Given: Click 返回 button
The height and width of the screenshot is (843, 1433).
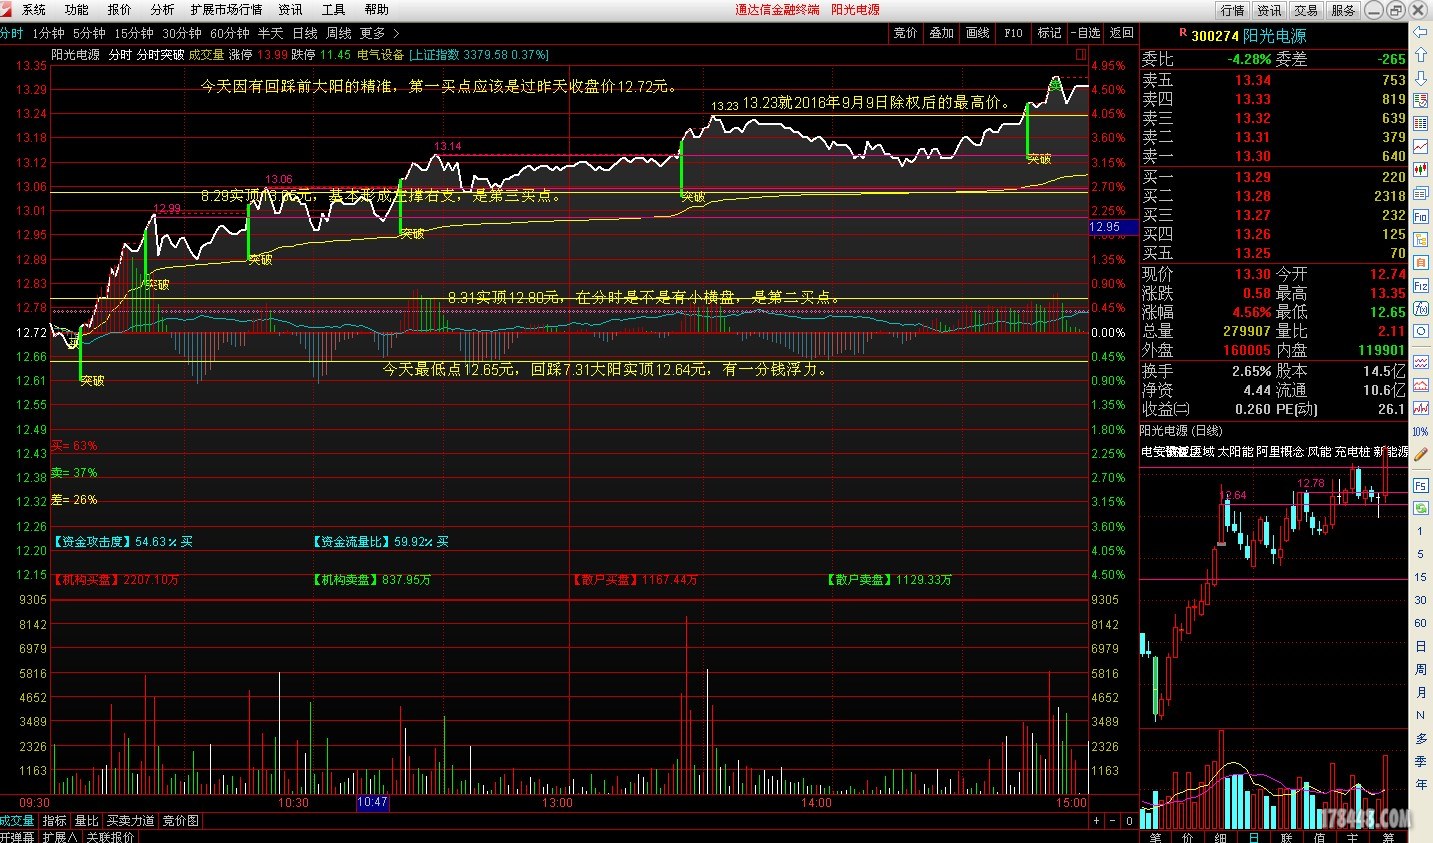Looking at the screenshot, I should point(1122,33).
